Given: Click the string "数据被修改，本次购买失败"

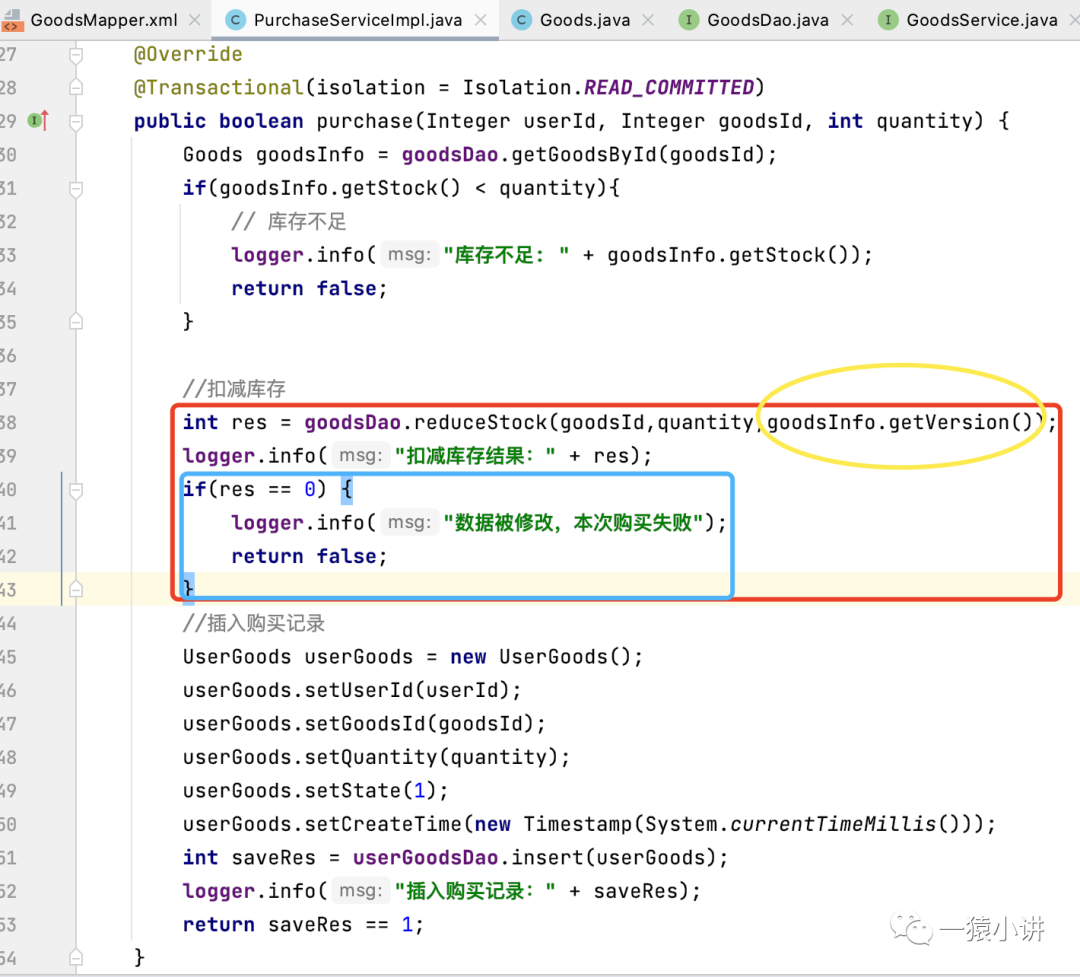Looking at the screenshot, I should point(573,523).
